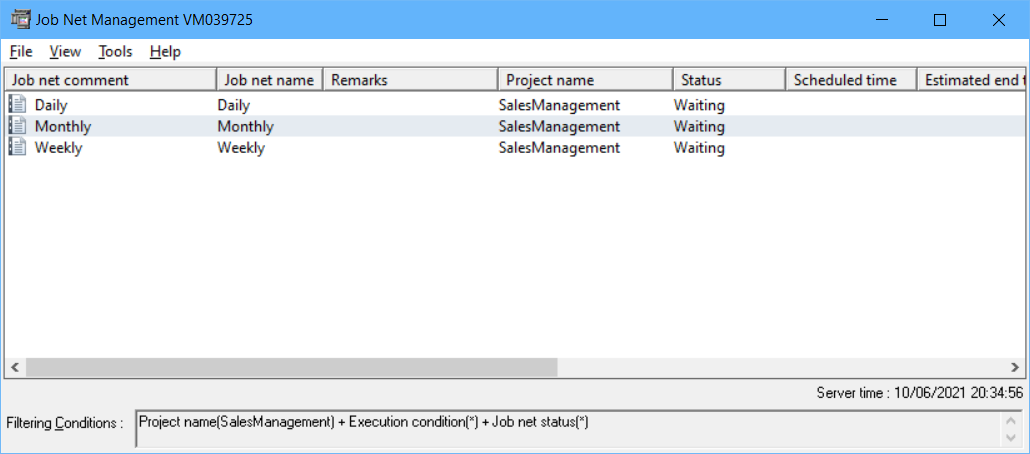Click the Monthly job net document icon

[x=17, y=126]
